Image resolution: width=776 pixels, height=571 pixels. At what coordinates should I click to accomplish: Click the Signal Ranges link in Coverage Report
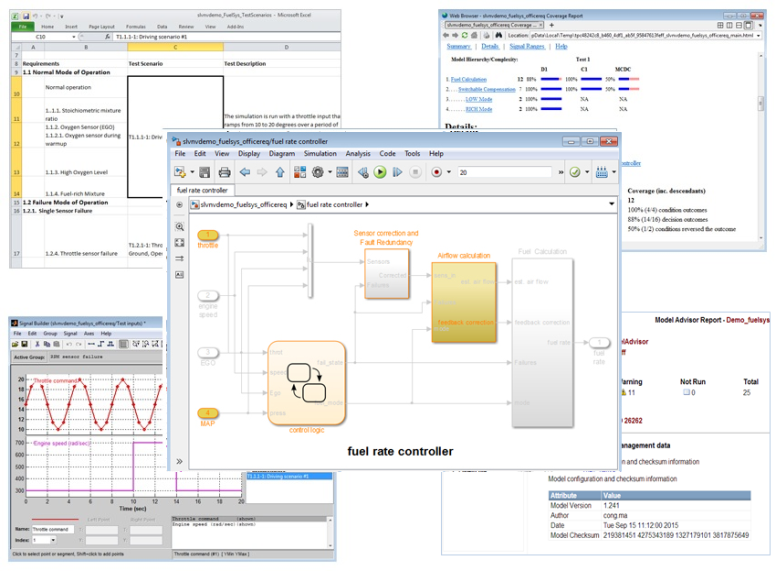[x=527, y=47]
